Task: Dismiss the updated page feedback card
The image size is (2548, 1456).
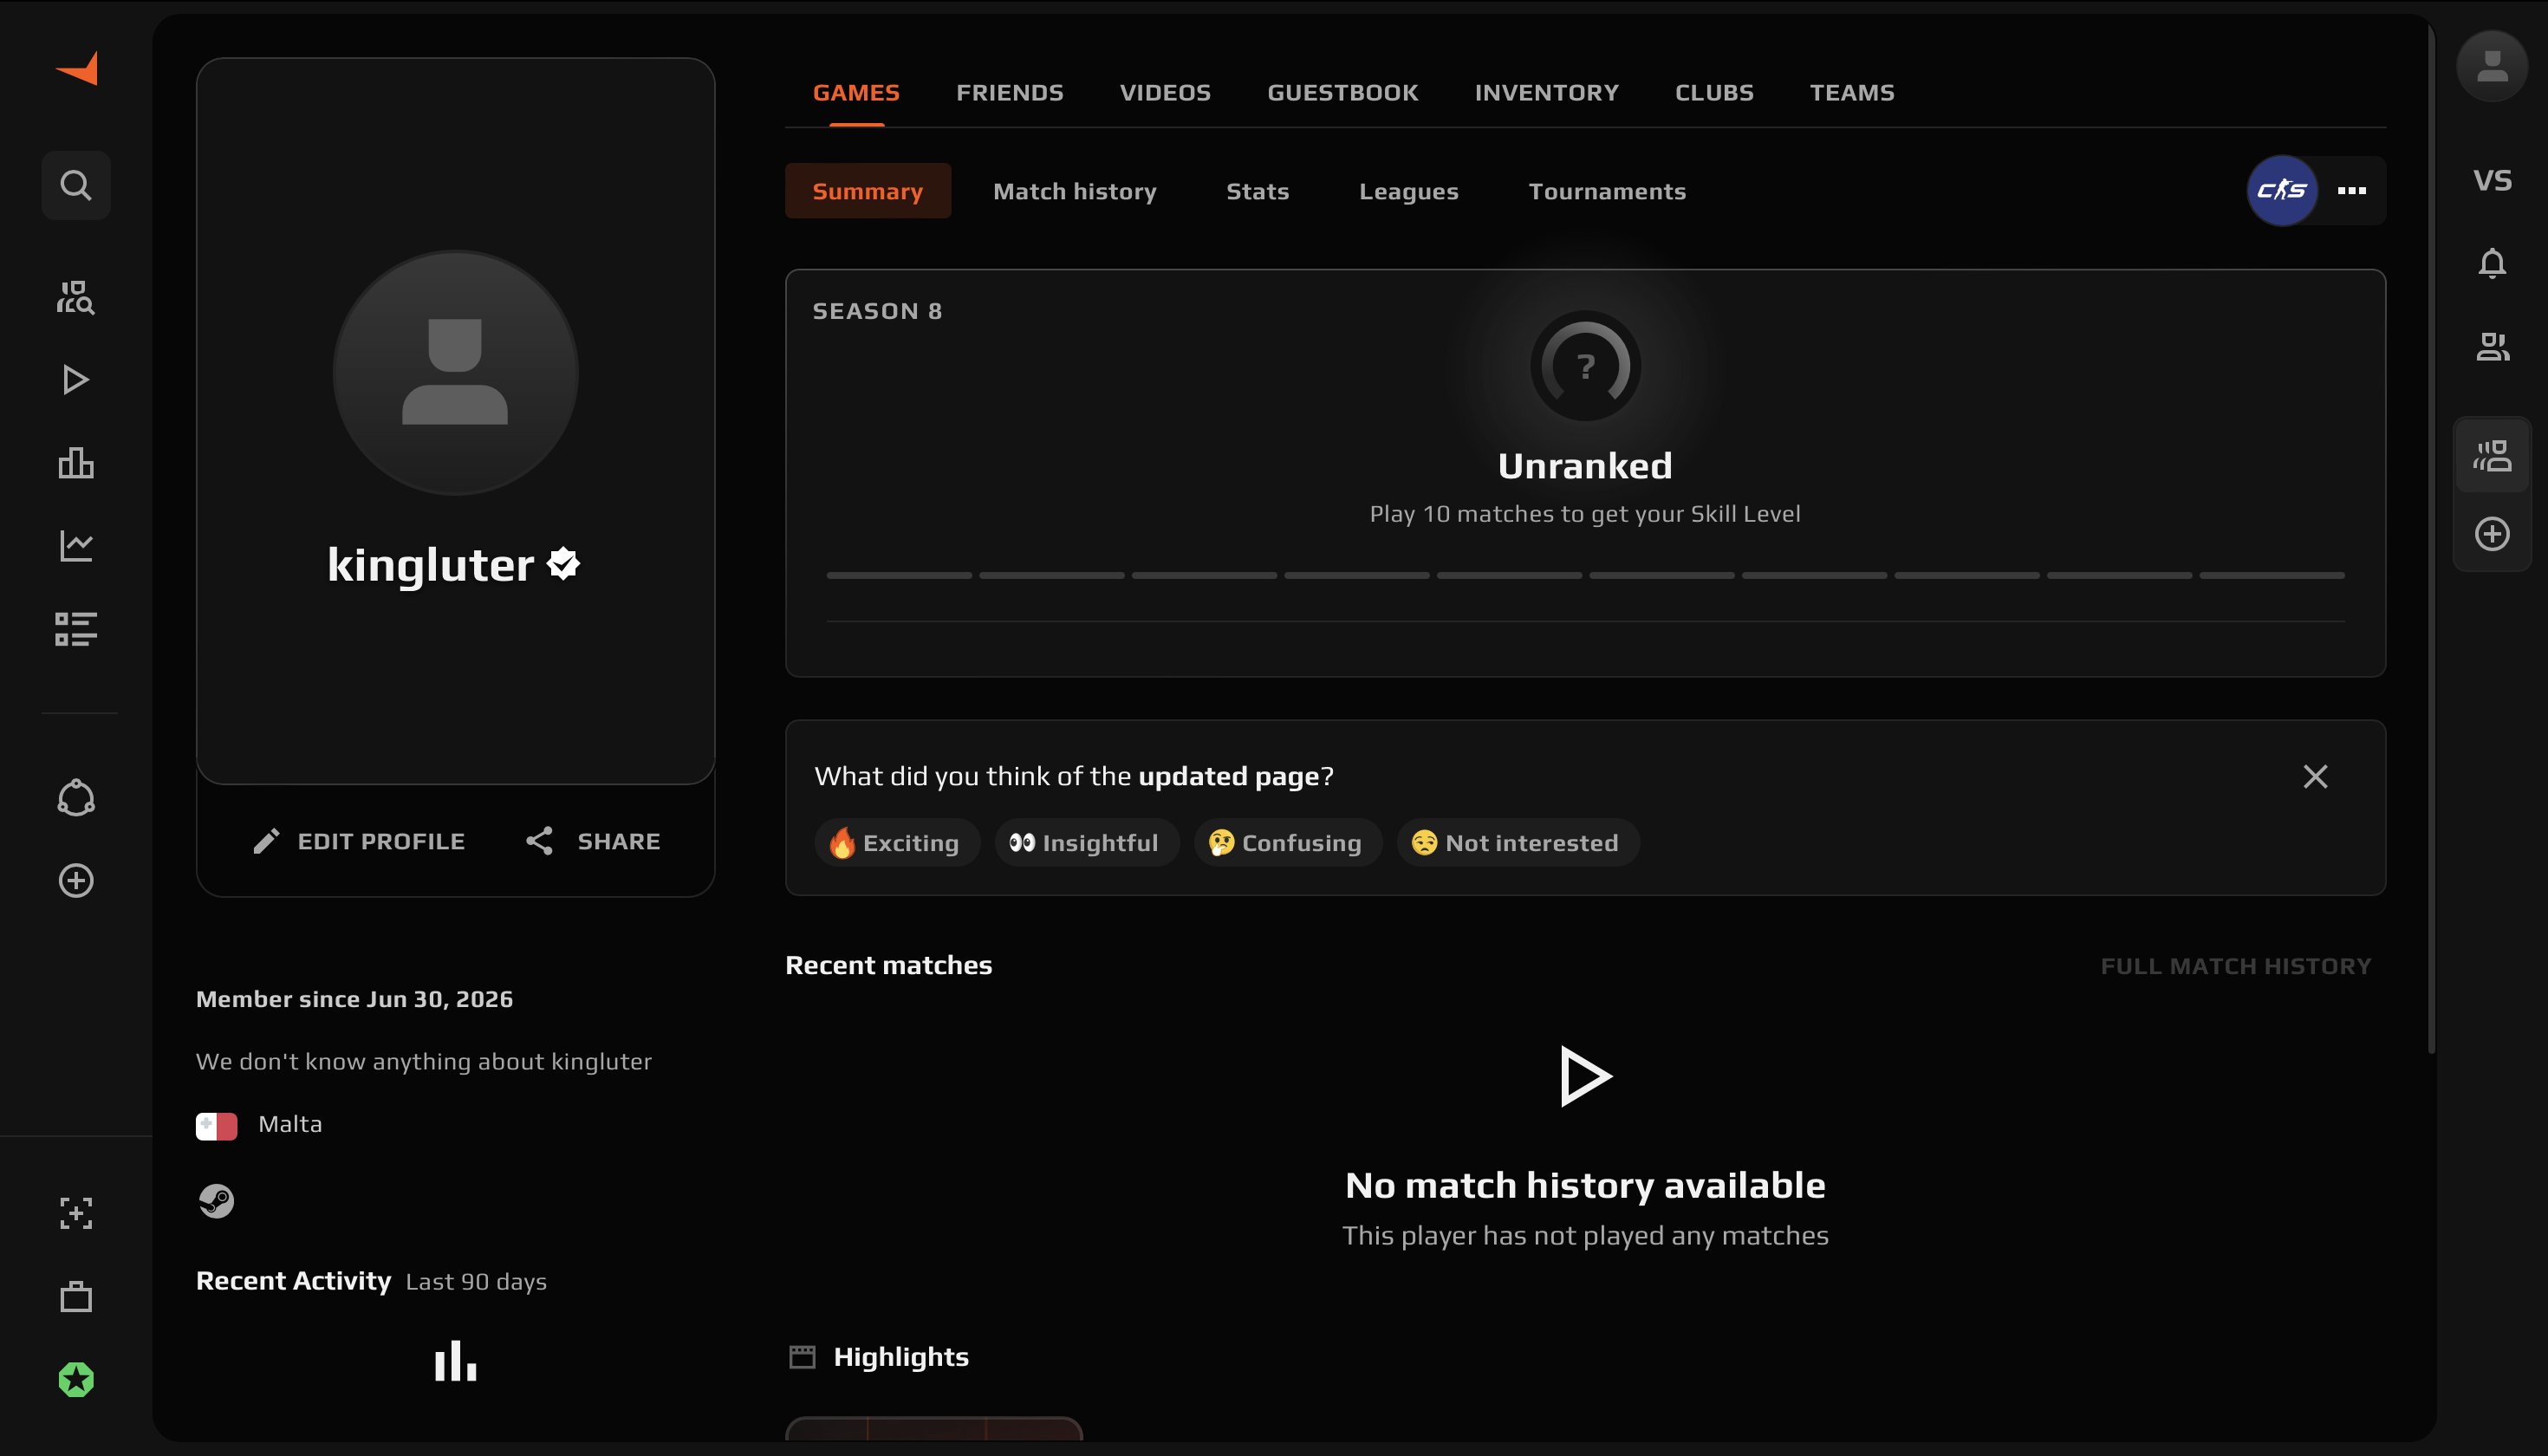Action: pyautogui.click(x=2315, y=777)
